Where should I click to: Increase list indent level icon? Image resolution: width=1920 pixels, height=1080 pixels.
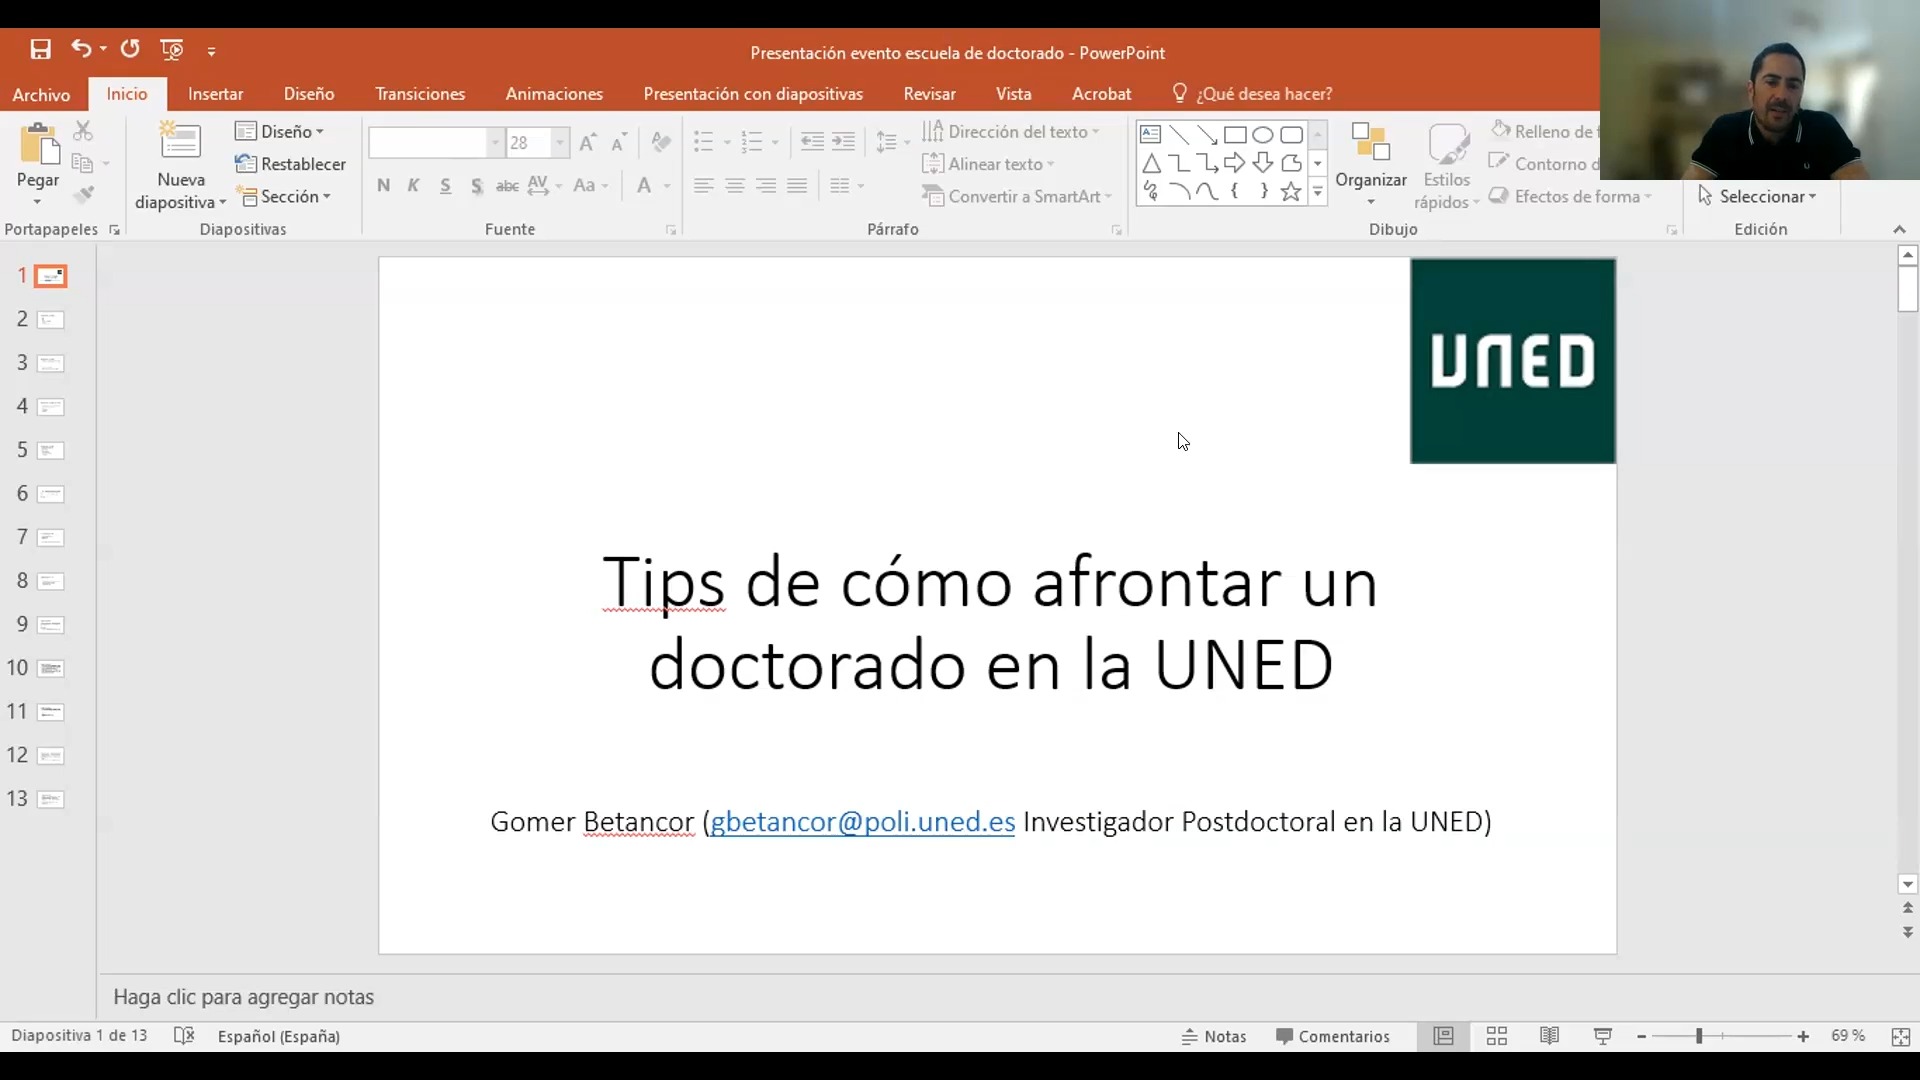(x=844, y=142)
